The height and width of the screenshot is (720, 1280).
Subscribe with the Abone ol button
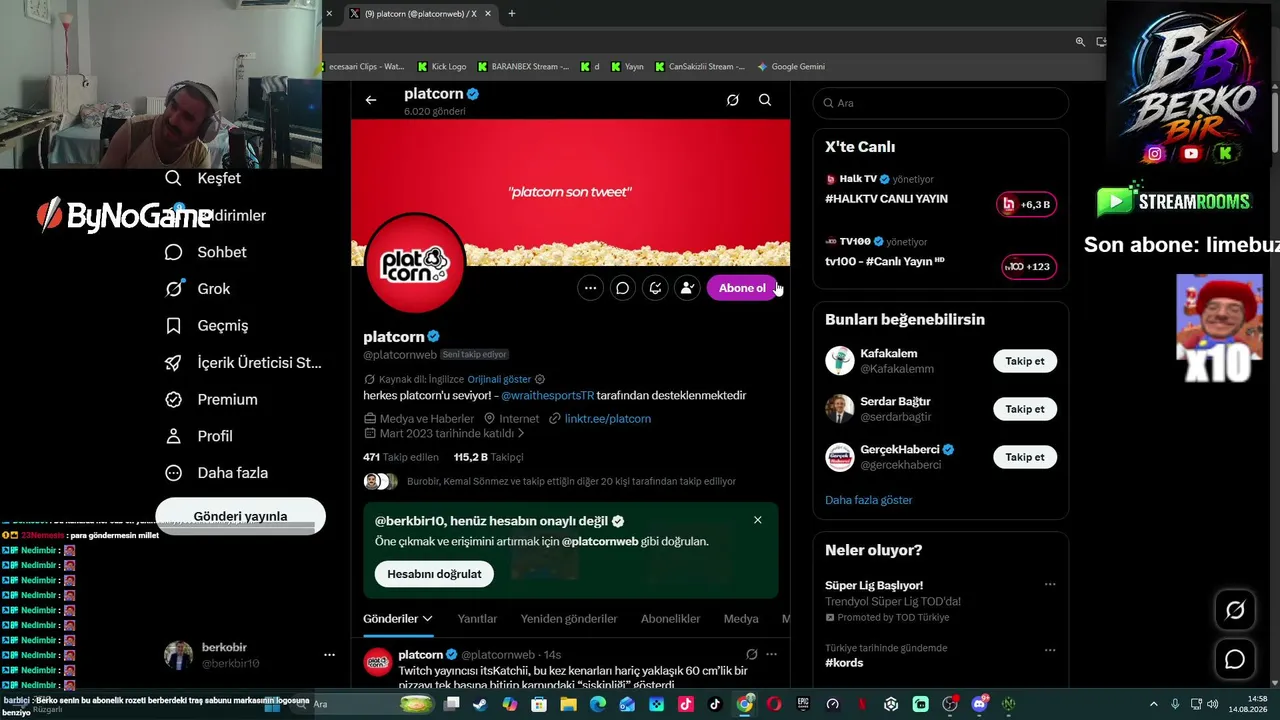click(x=742, y=288)
